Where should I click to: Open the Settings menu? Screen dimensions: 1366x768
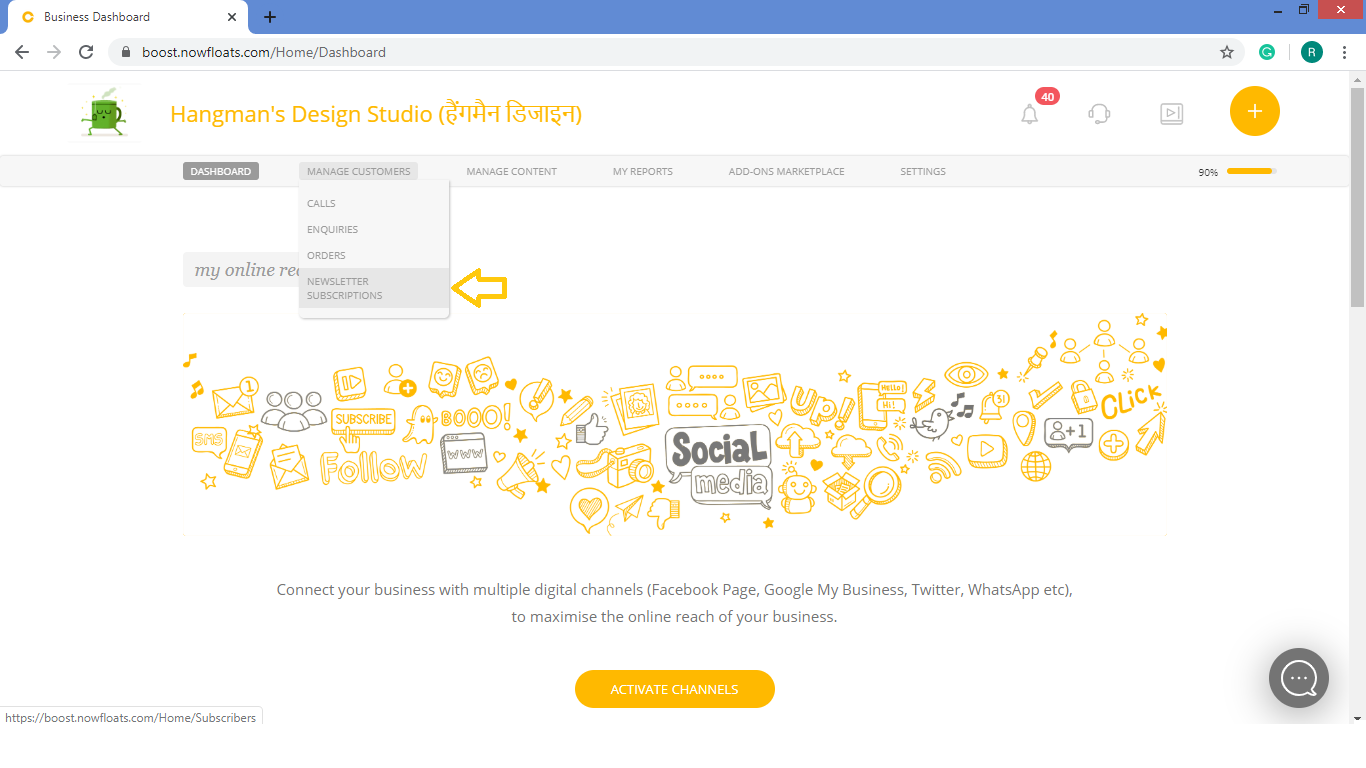923,171
